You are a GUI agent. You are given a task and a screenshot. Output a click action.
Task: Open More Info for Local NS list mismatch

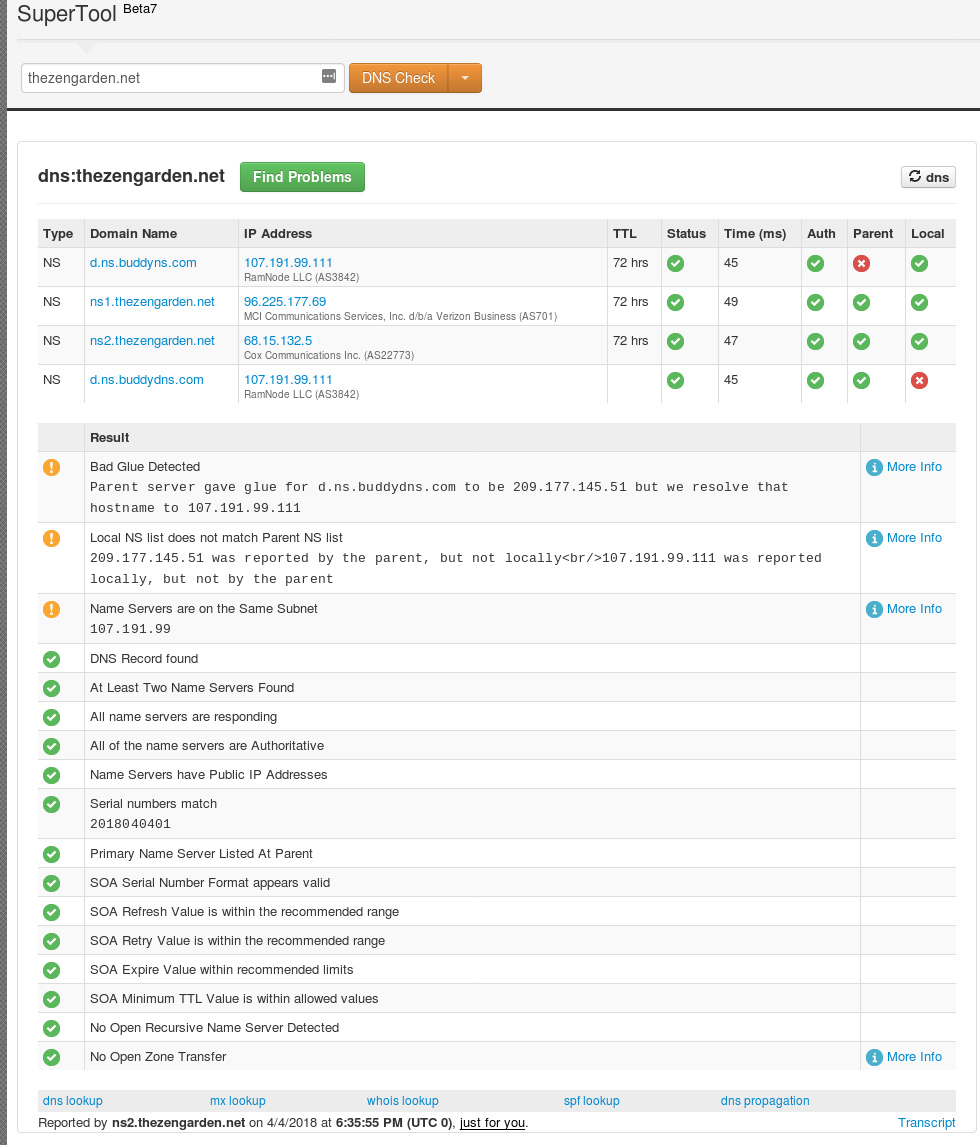coord(914,537)
